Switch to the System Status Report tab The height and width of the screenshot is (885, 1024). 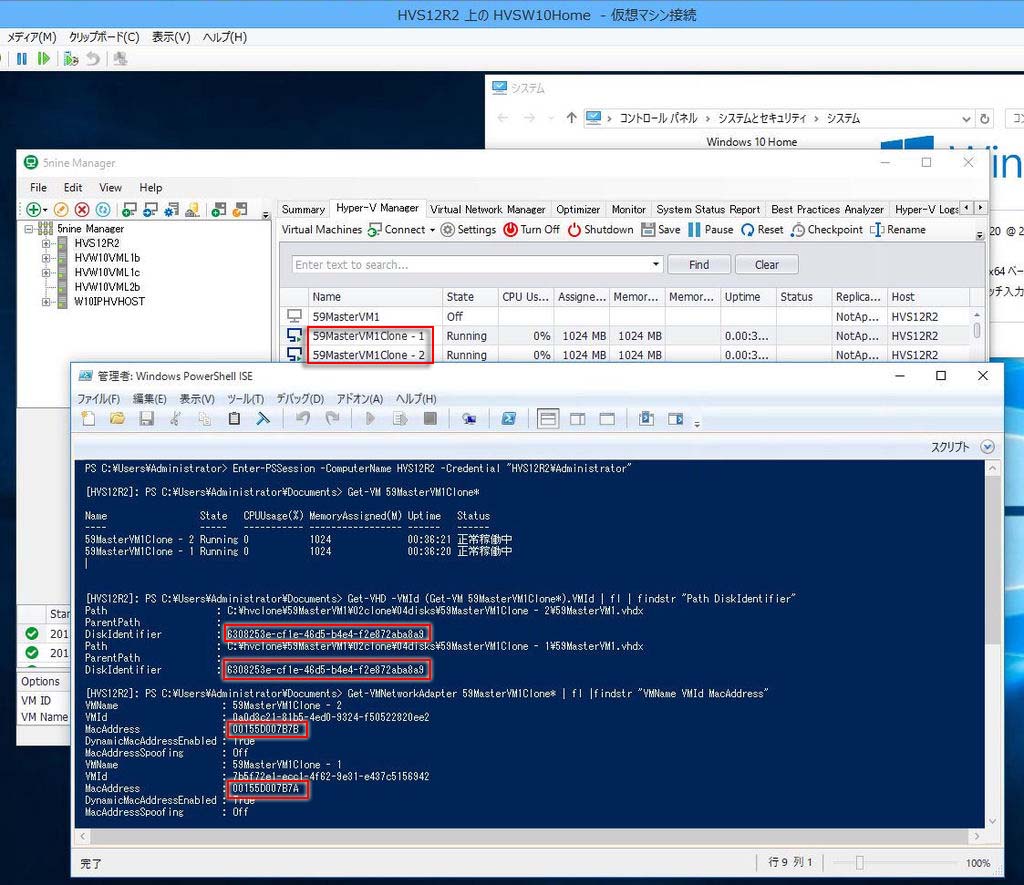(708, 209)
